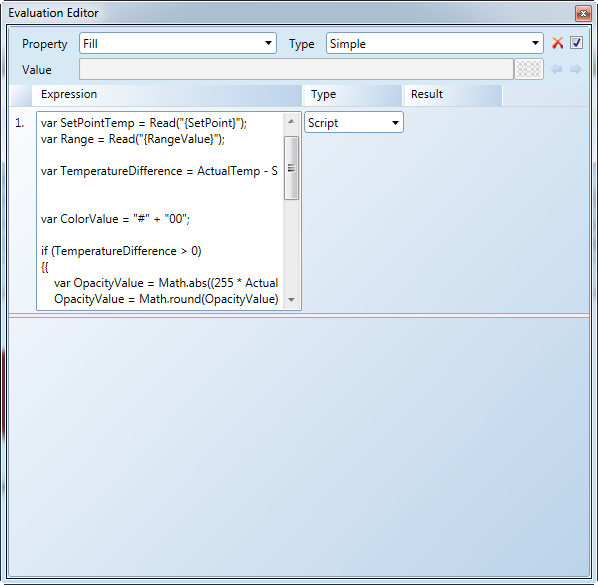The image size is (598, 585).
Task: Open the Type dropdown showing Simple
Action: (x=435, y=43)
